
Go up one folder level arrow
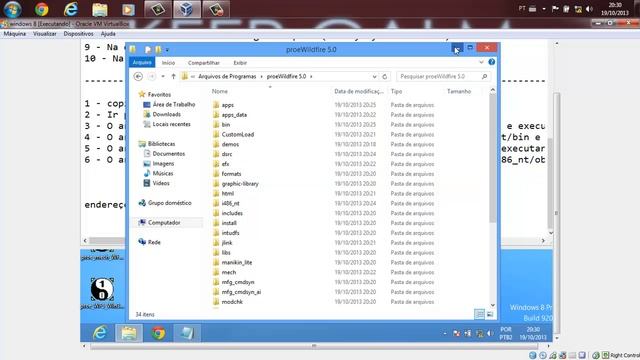(173, 76)
